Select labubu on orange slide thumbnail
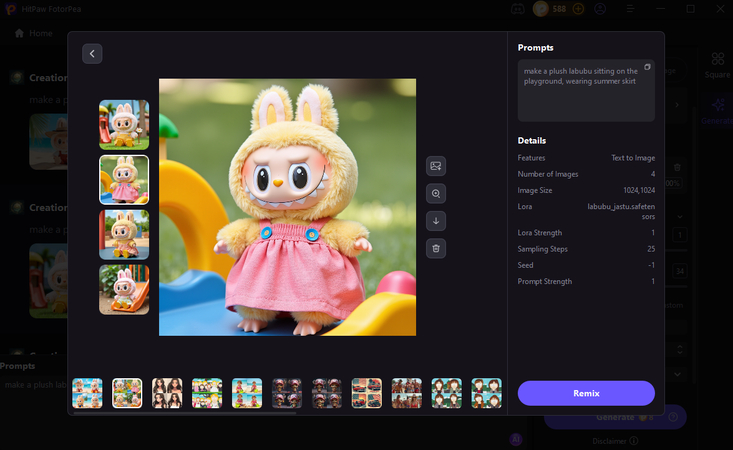 [124, 290]
